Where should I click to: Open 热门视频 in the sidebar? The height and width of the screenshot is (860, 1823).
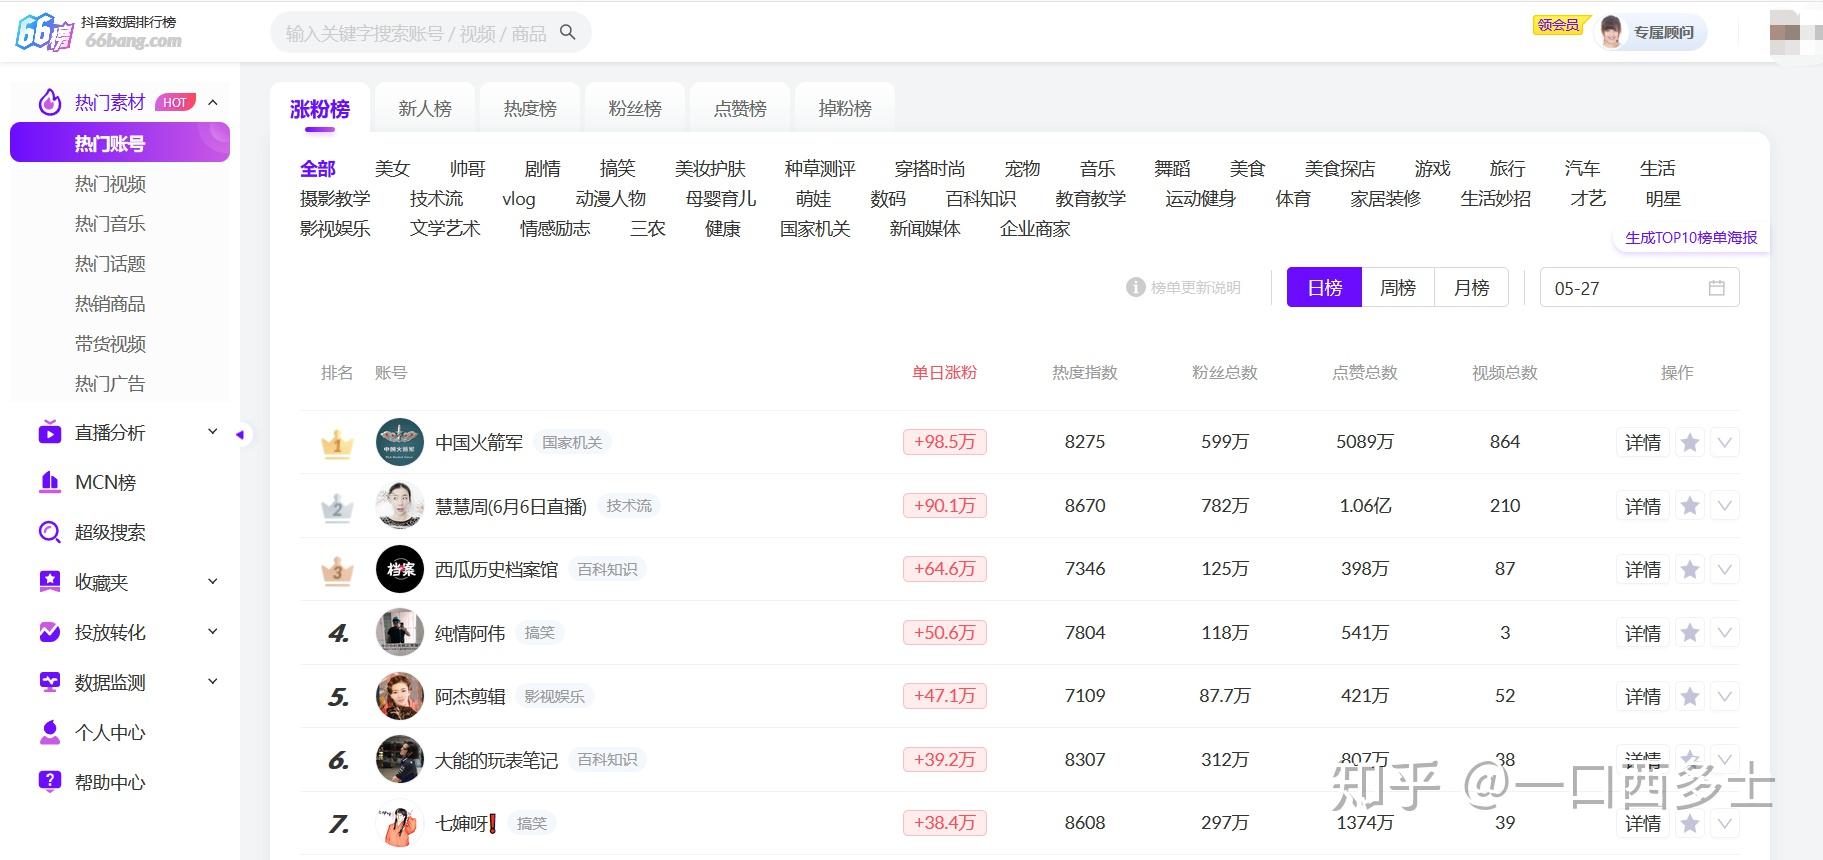pos(110,184)
